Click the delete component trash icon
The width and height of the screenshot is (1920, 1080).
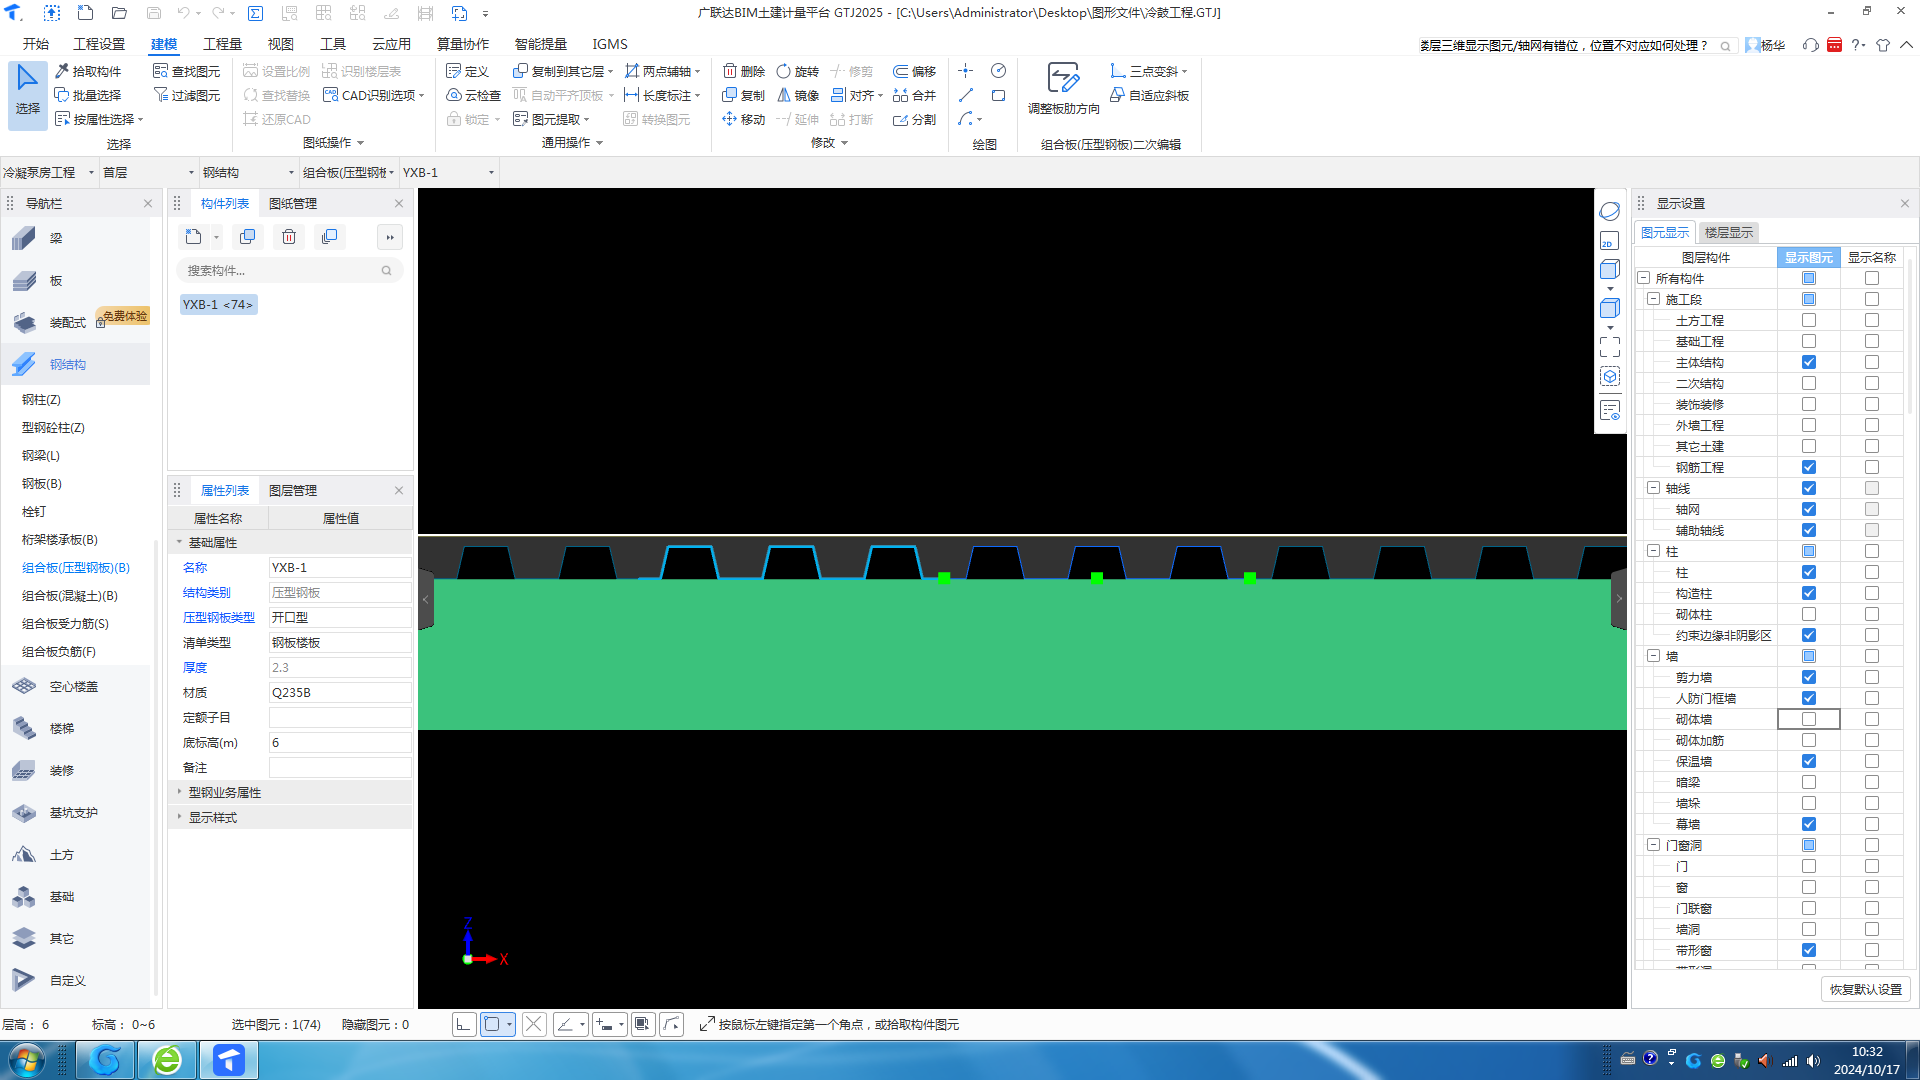point(289,237)
